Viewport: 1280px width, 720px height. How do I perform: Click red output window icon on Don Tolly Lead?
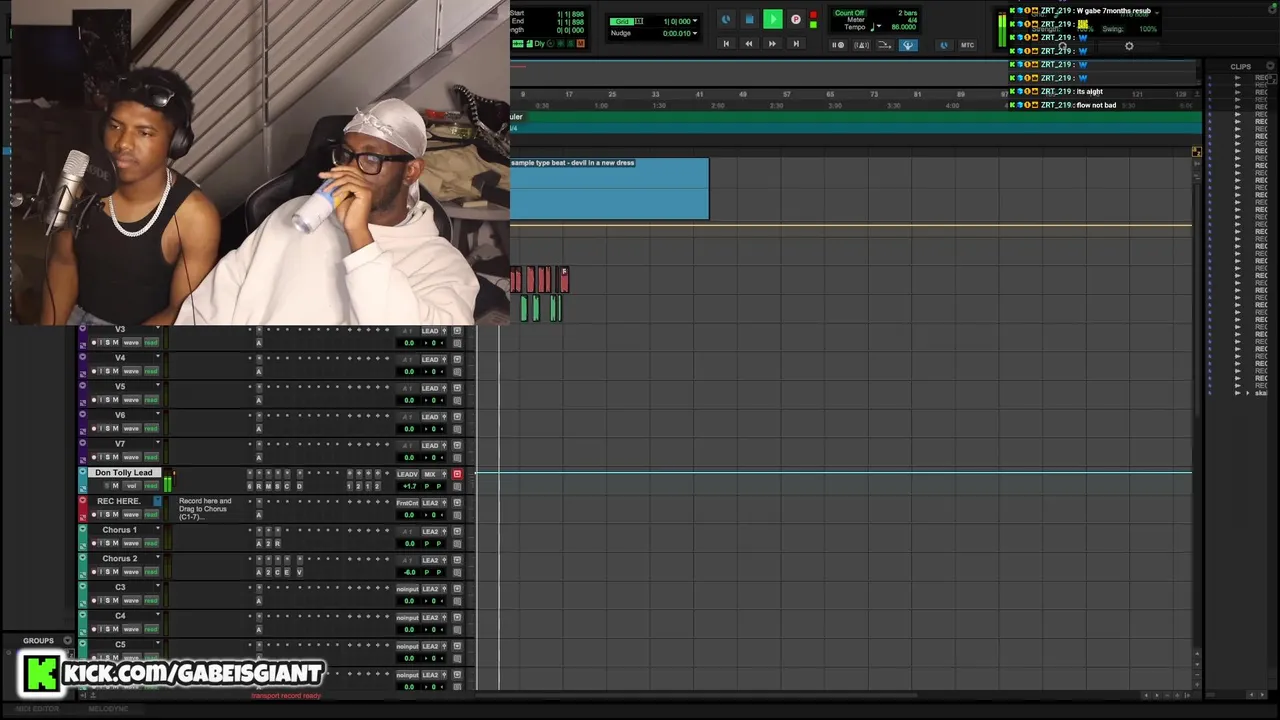tap(457, 474)
